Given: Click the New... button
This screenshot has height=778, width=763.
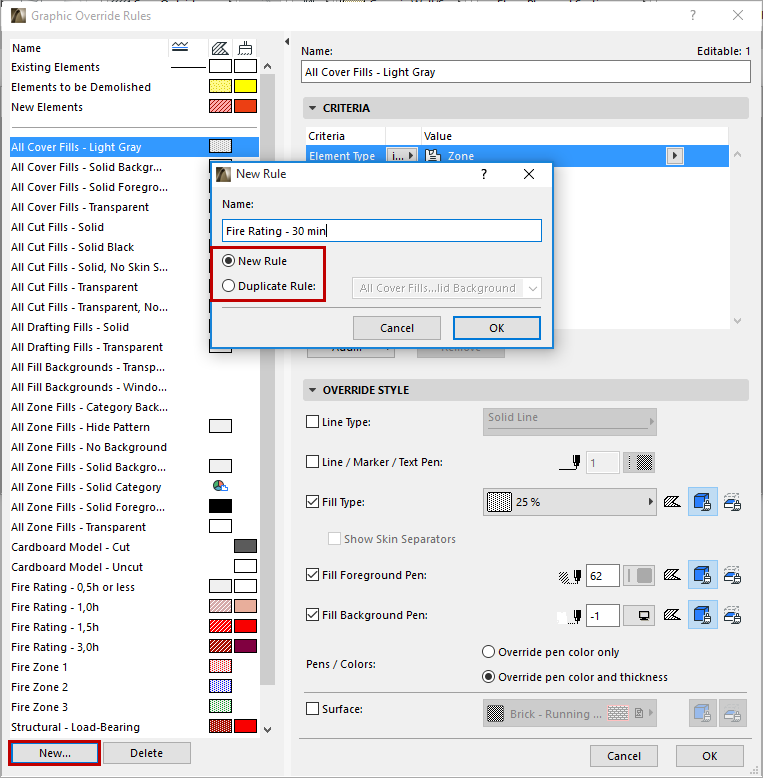Looking at the screenshot, I should 55,753.
